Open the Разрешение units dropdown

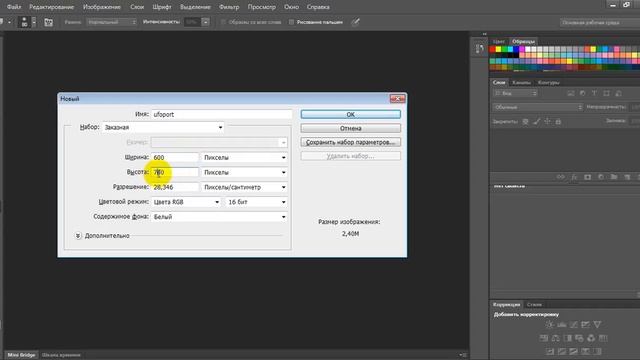(244, 187)
